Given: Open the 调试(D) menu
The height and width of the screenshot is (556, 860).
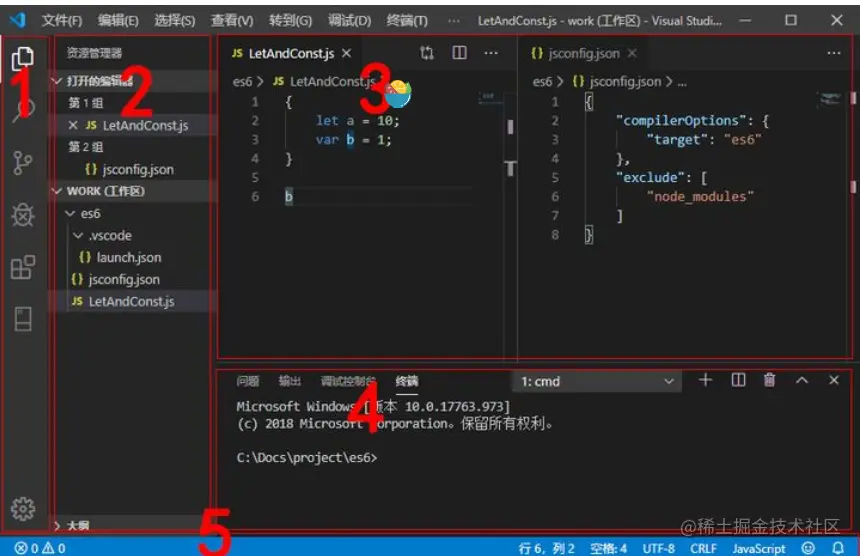Looking at the screenshot, I should point(349,21).
